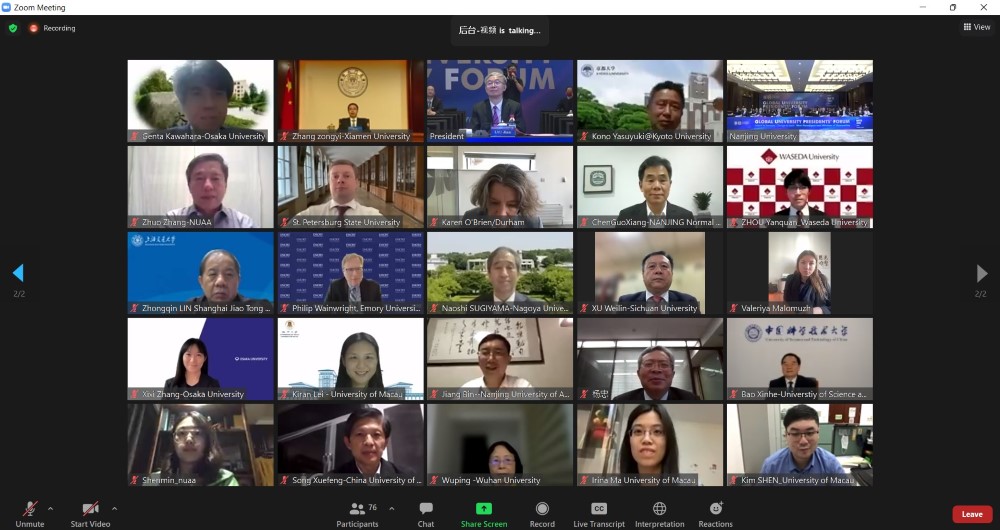This screenshot has height=530, width=1000.
Task: Go to previous page with left arrow
Action: coord(17,273)
